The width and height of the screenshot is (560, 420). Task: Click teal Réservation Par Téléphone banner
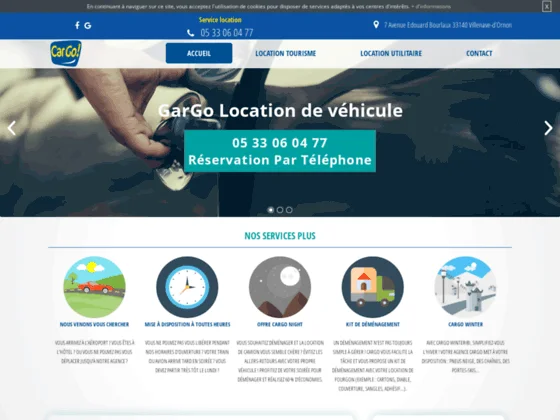[280, 151]
